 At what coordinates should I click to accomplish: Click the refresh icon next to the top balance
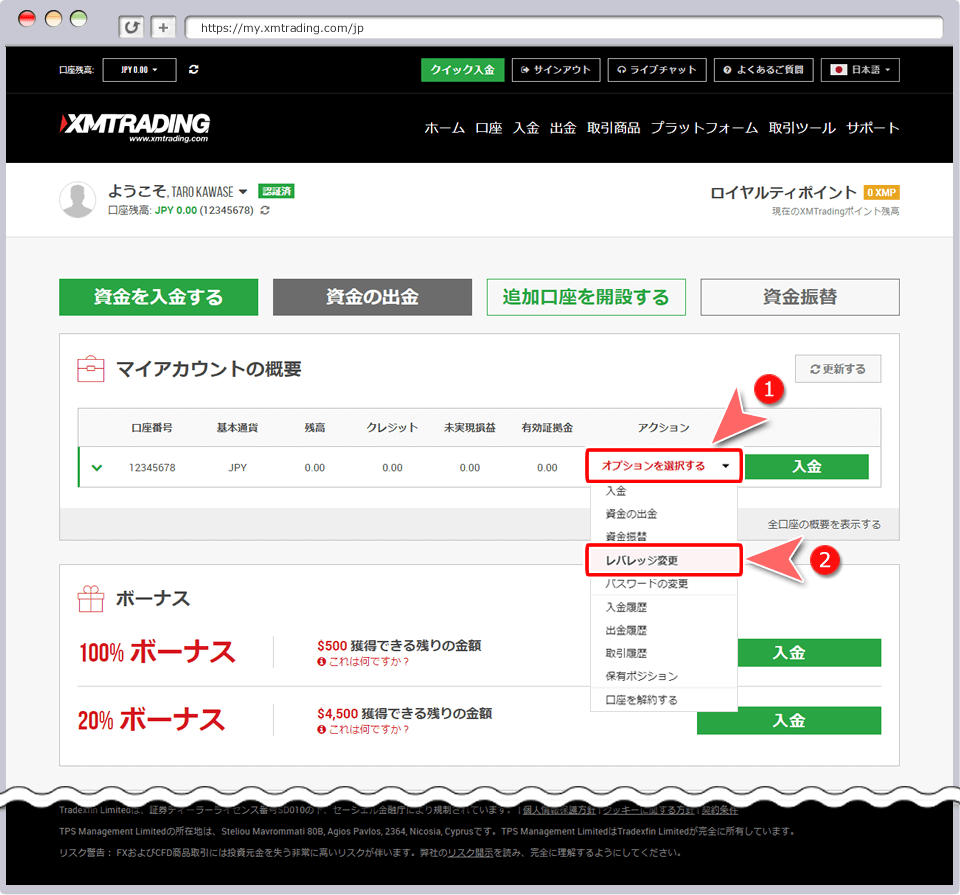pyautogui.click(x=193, y=70)
